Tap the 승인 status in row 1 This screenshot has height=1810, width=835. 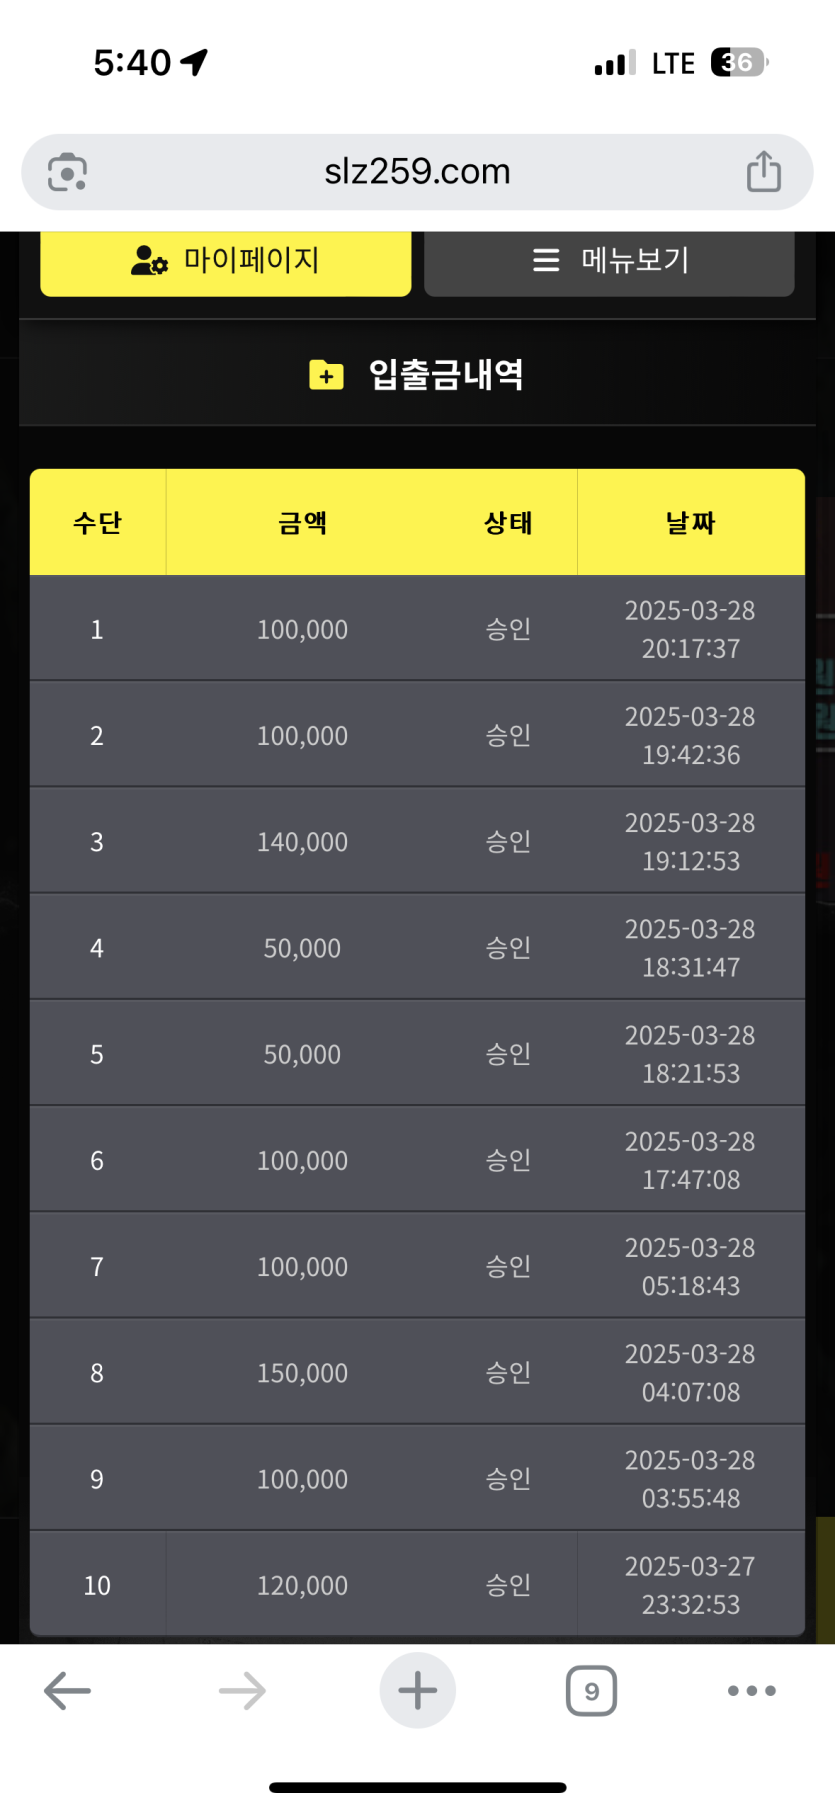[x=508, y=629]
